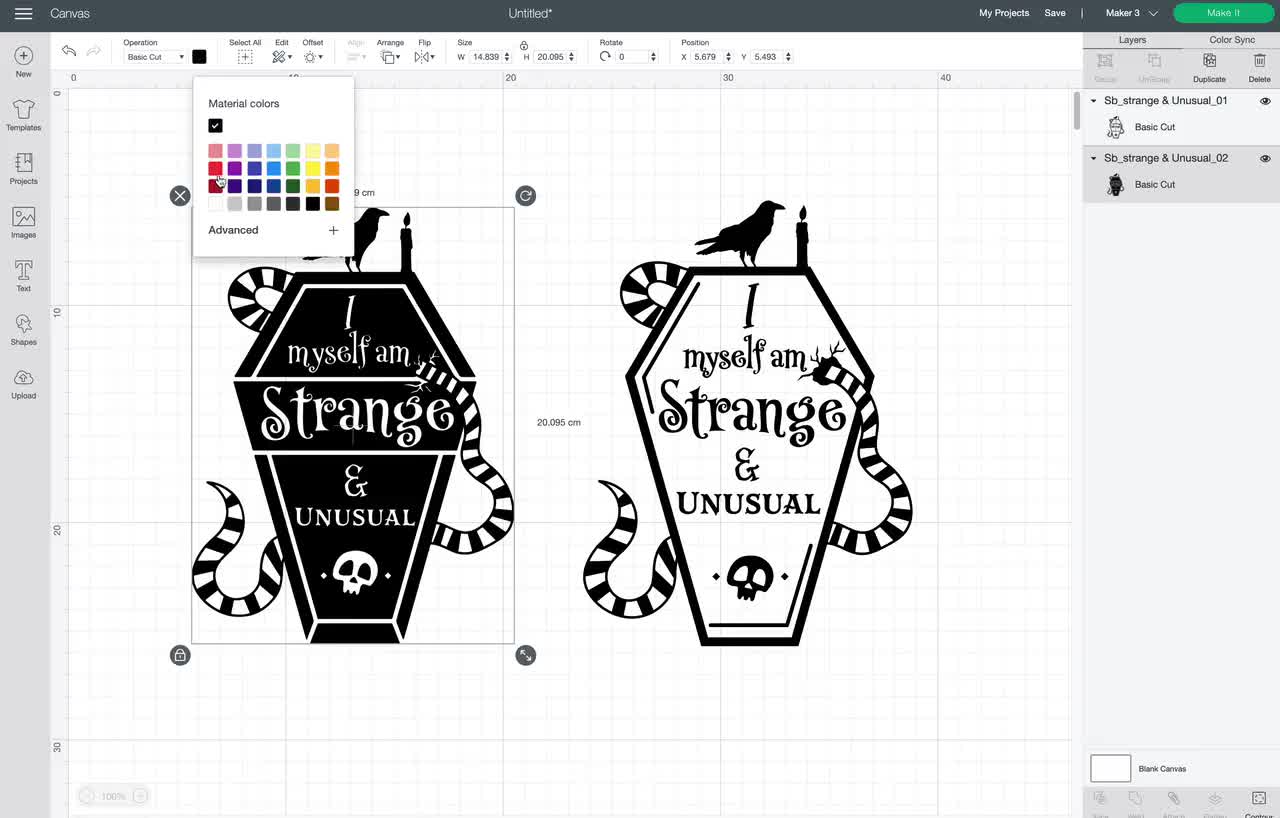Screen dimensions: 1280x818
Task: Click the Blank Canvas thumbnail
Action: pos(1110,768)
